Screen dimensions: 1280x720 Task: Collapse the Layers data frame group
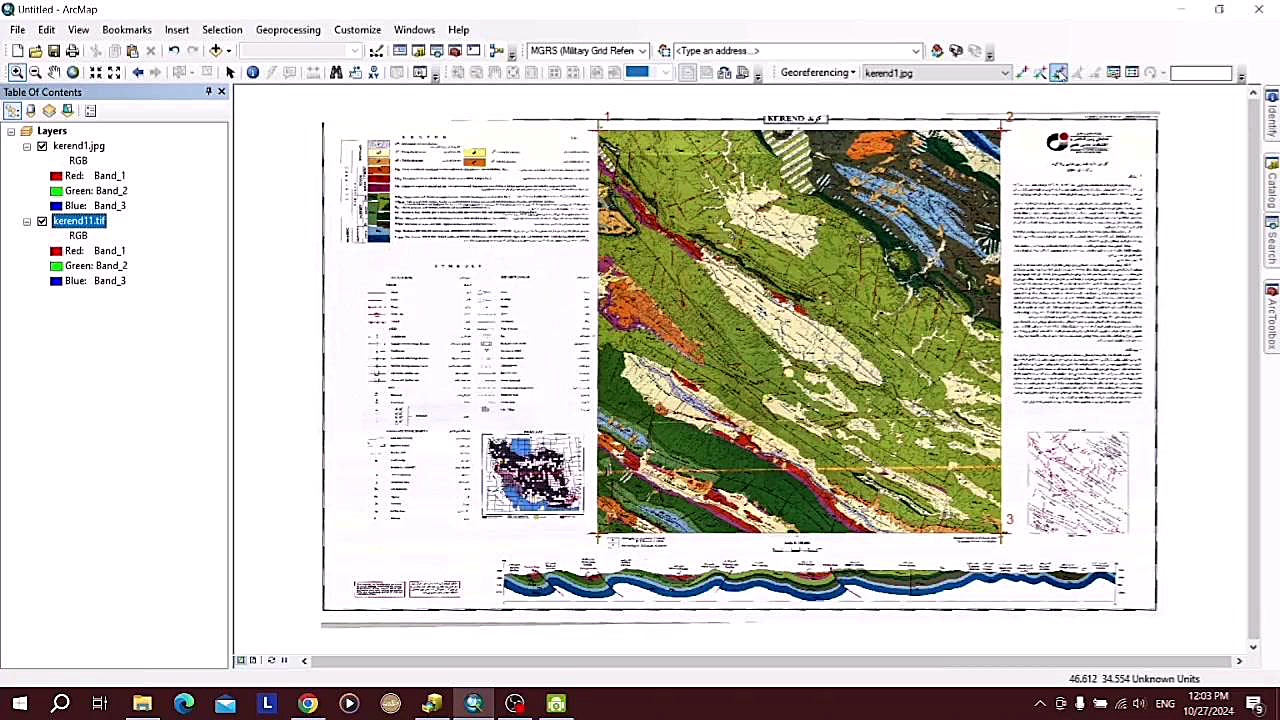[11, 131]
